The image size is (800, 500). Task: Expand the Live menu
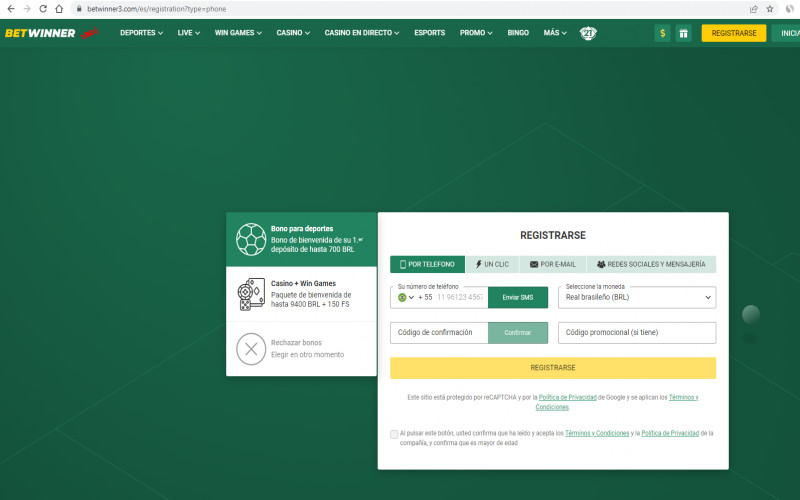[x=189, y=33]
